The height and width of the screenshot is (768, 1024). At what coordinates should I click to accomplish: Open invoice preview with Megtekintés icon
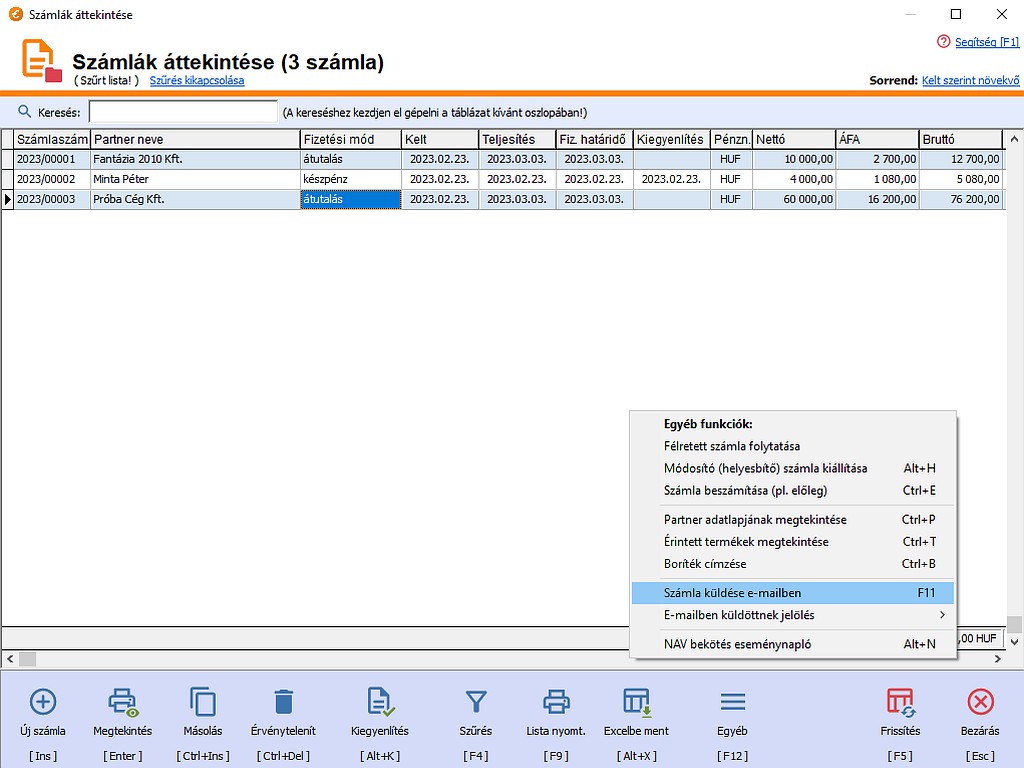click(123, 701)
